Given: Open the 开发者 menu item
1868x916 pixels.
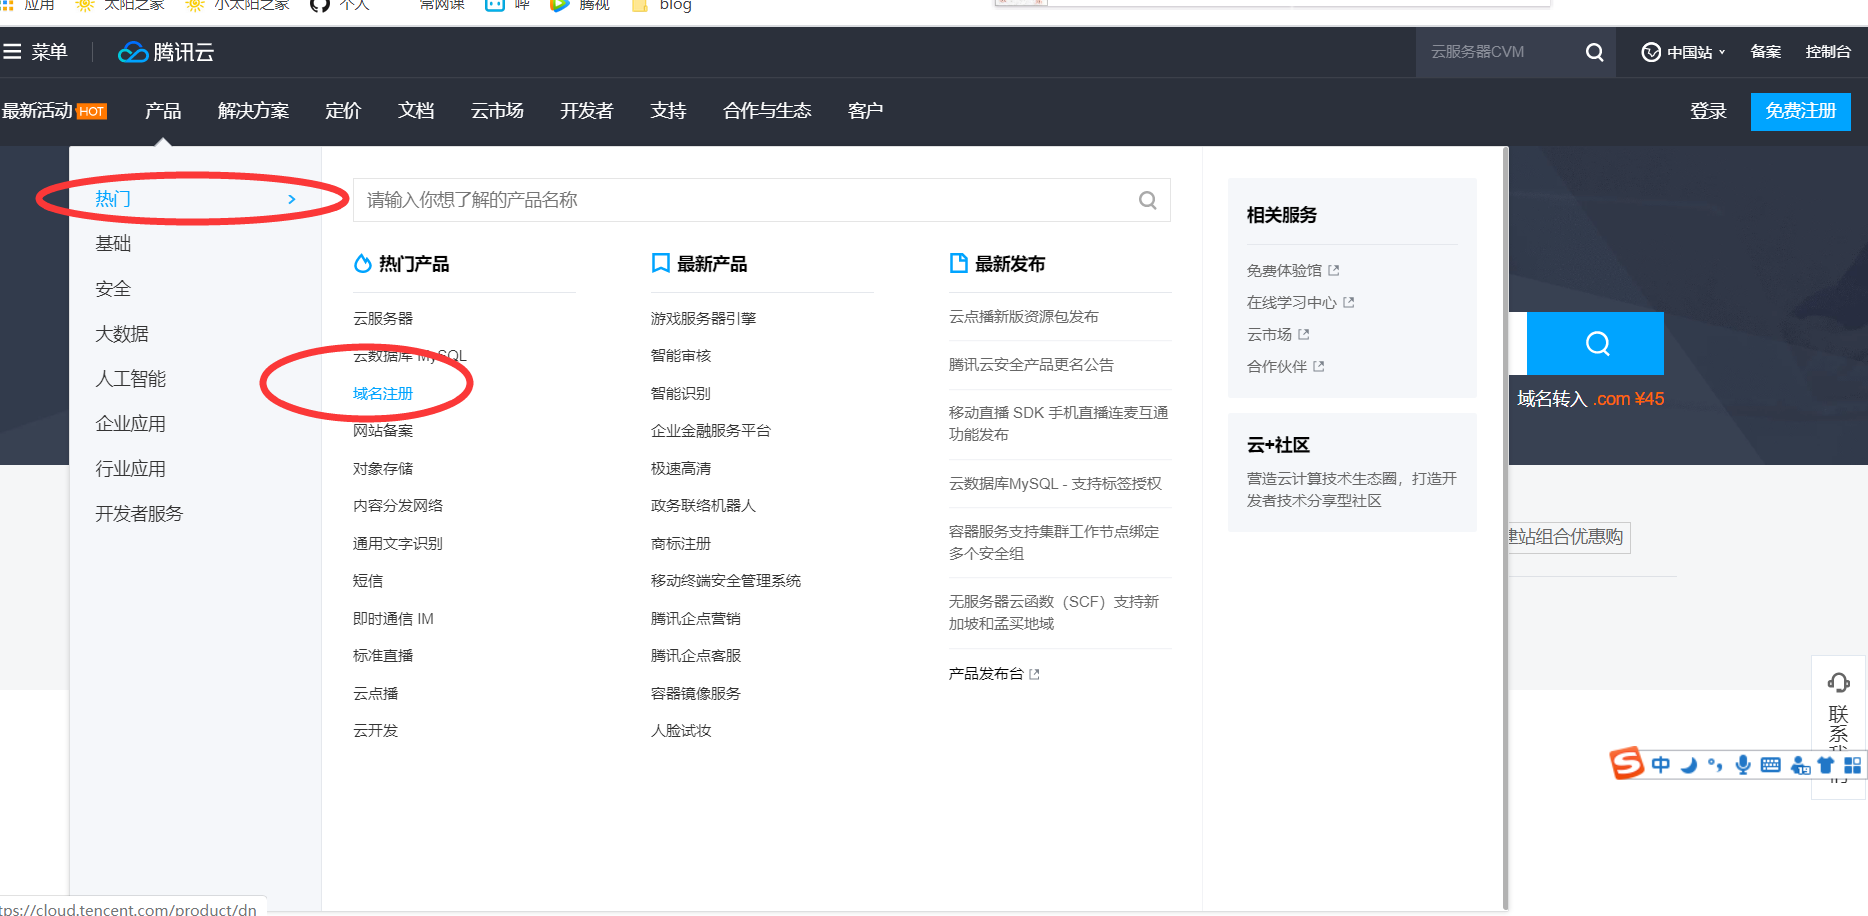Looking at the screenshot, I should click(586, 110).
